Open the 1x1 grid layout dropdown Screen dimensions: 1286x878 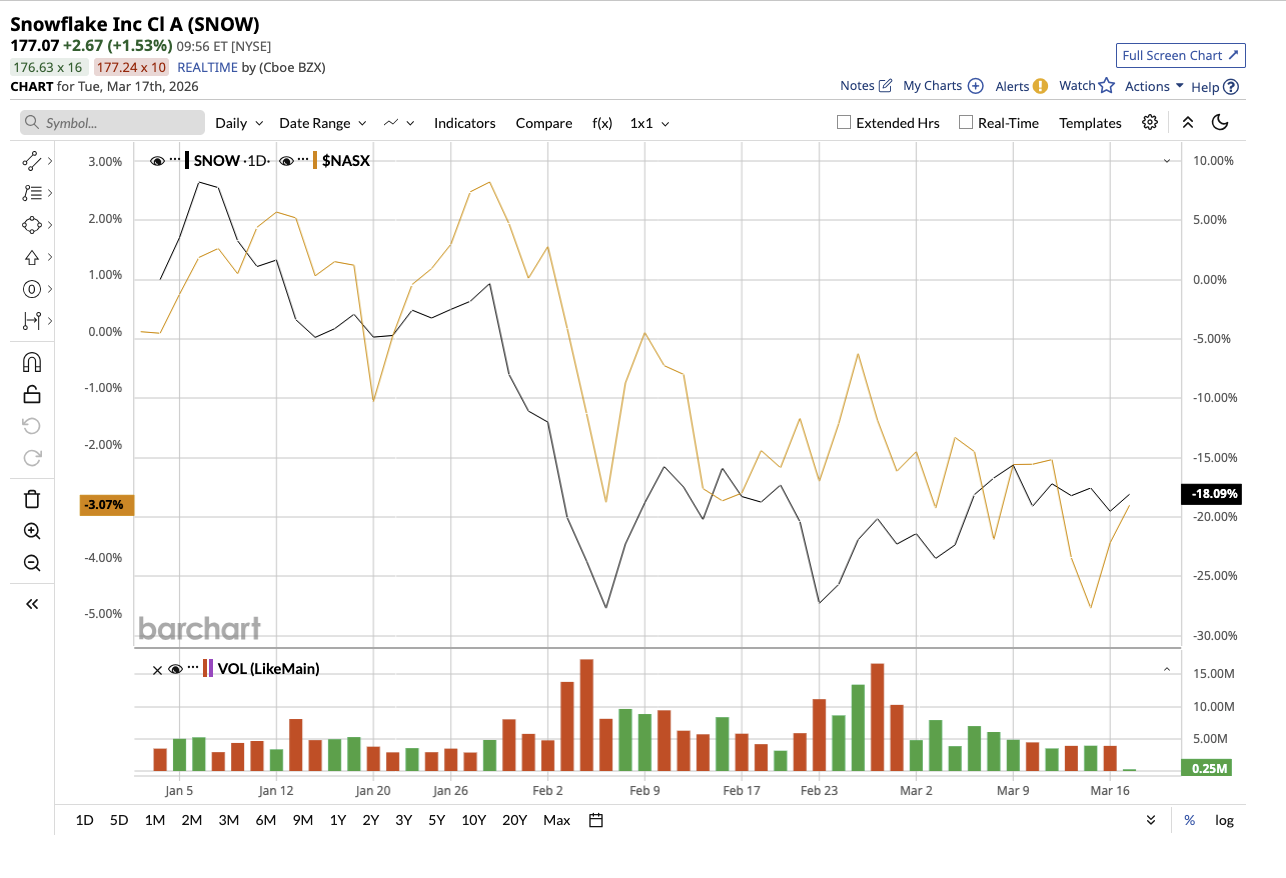[x=650, y=123]
